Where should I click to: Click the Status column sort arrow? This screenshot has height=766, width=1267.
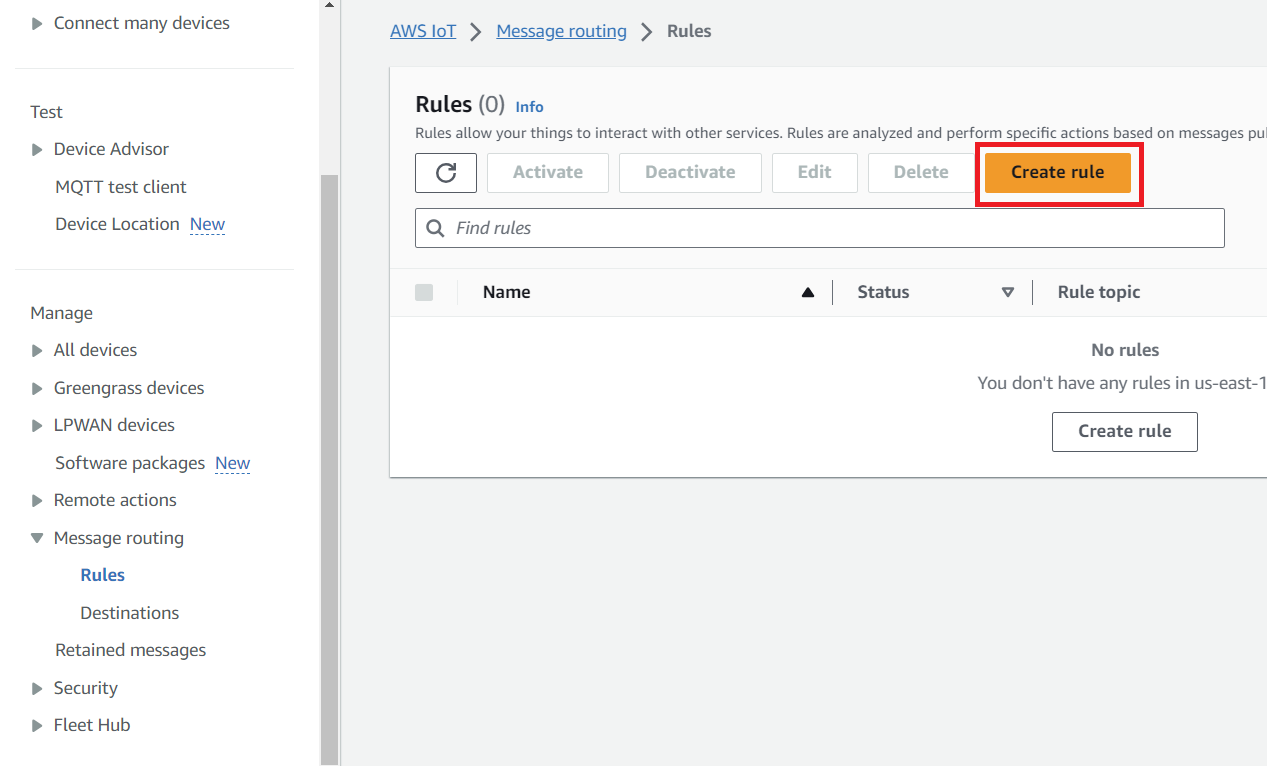tap(1007, 292)
